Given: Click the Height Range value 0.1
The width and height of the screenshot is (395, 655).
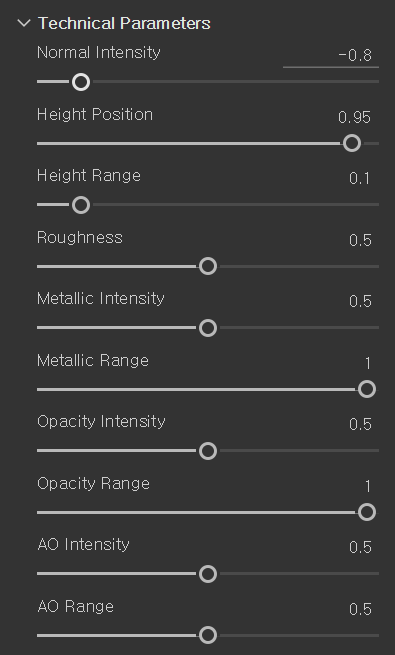Looking at the screenshot, I should (x=360, y=179).
